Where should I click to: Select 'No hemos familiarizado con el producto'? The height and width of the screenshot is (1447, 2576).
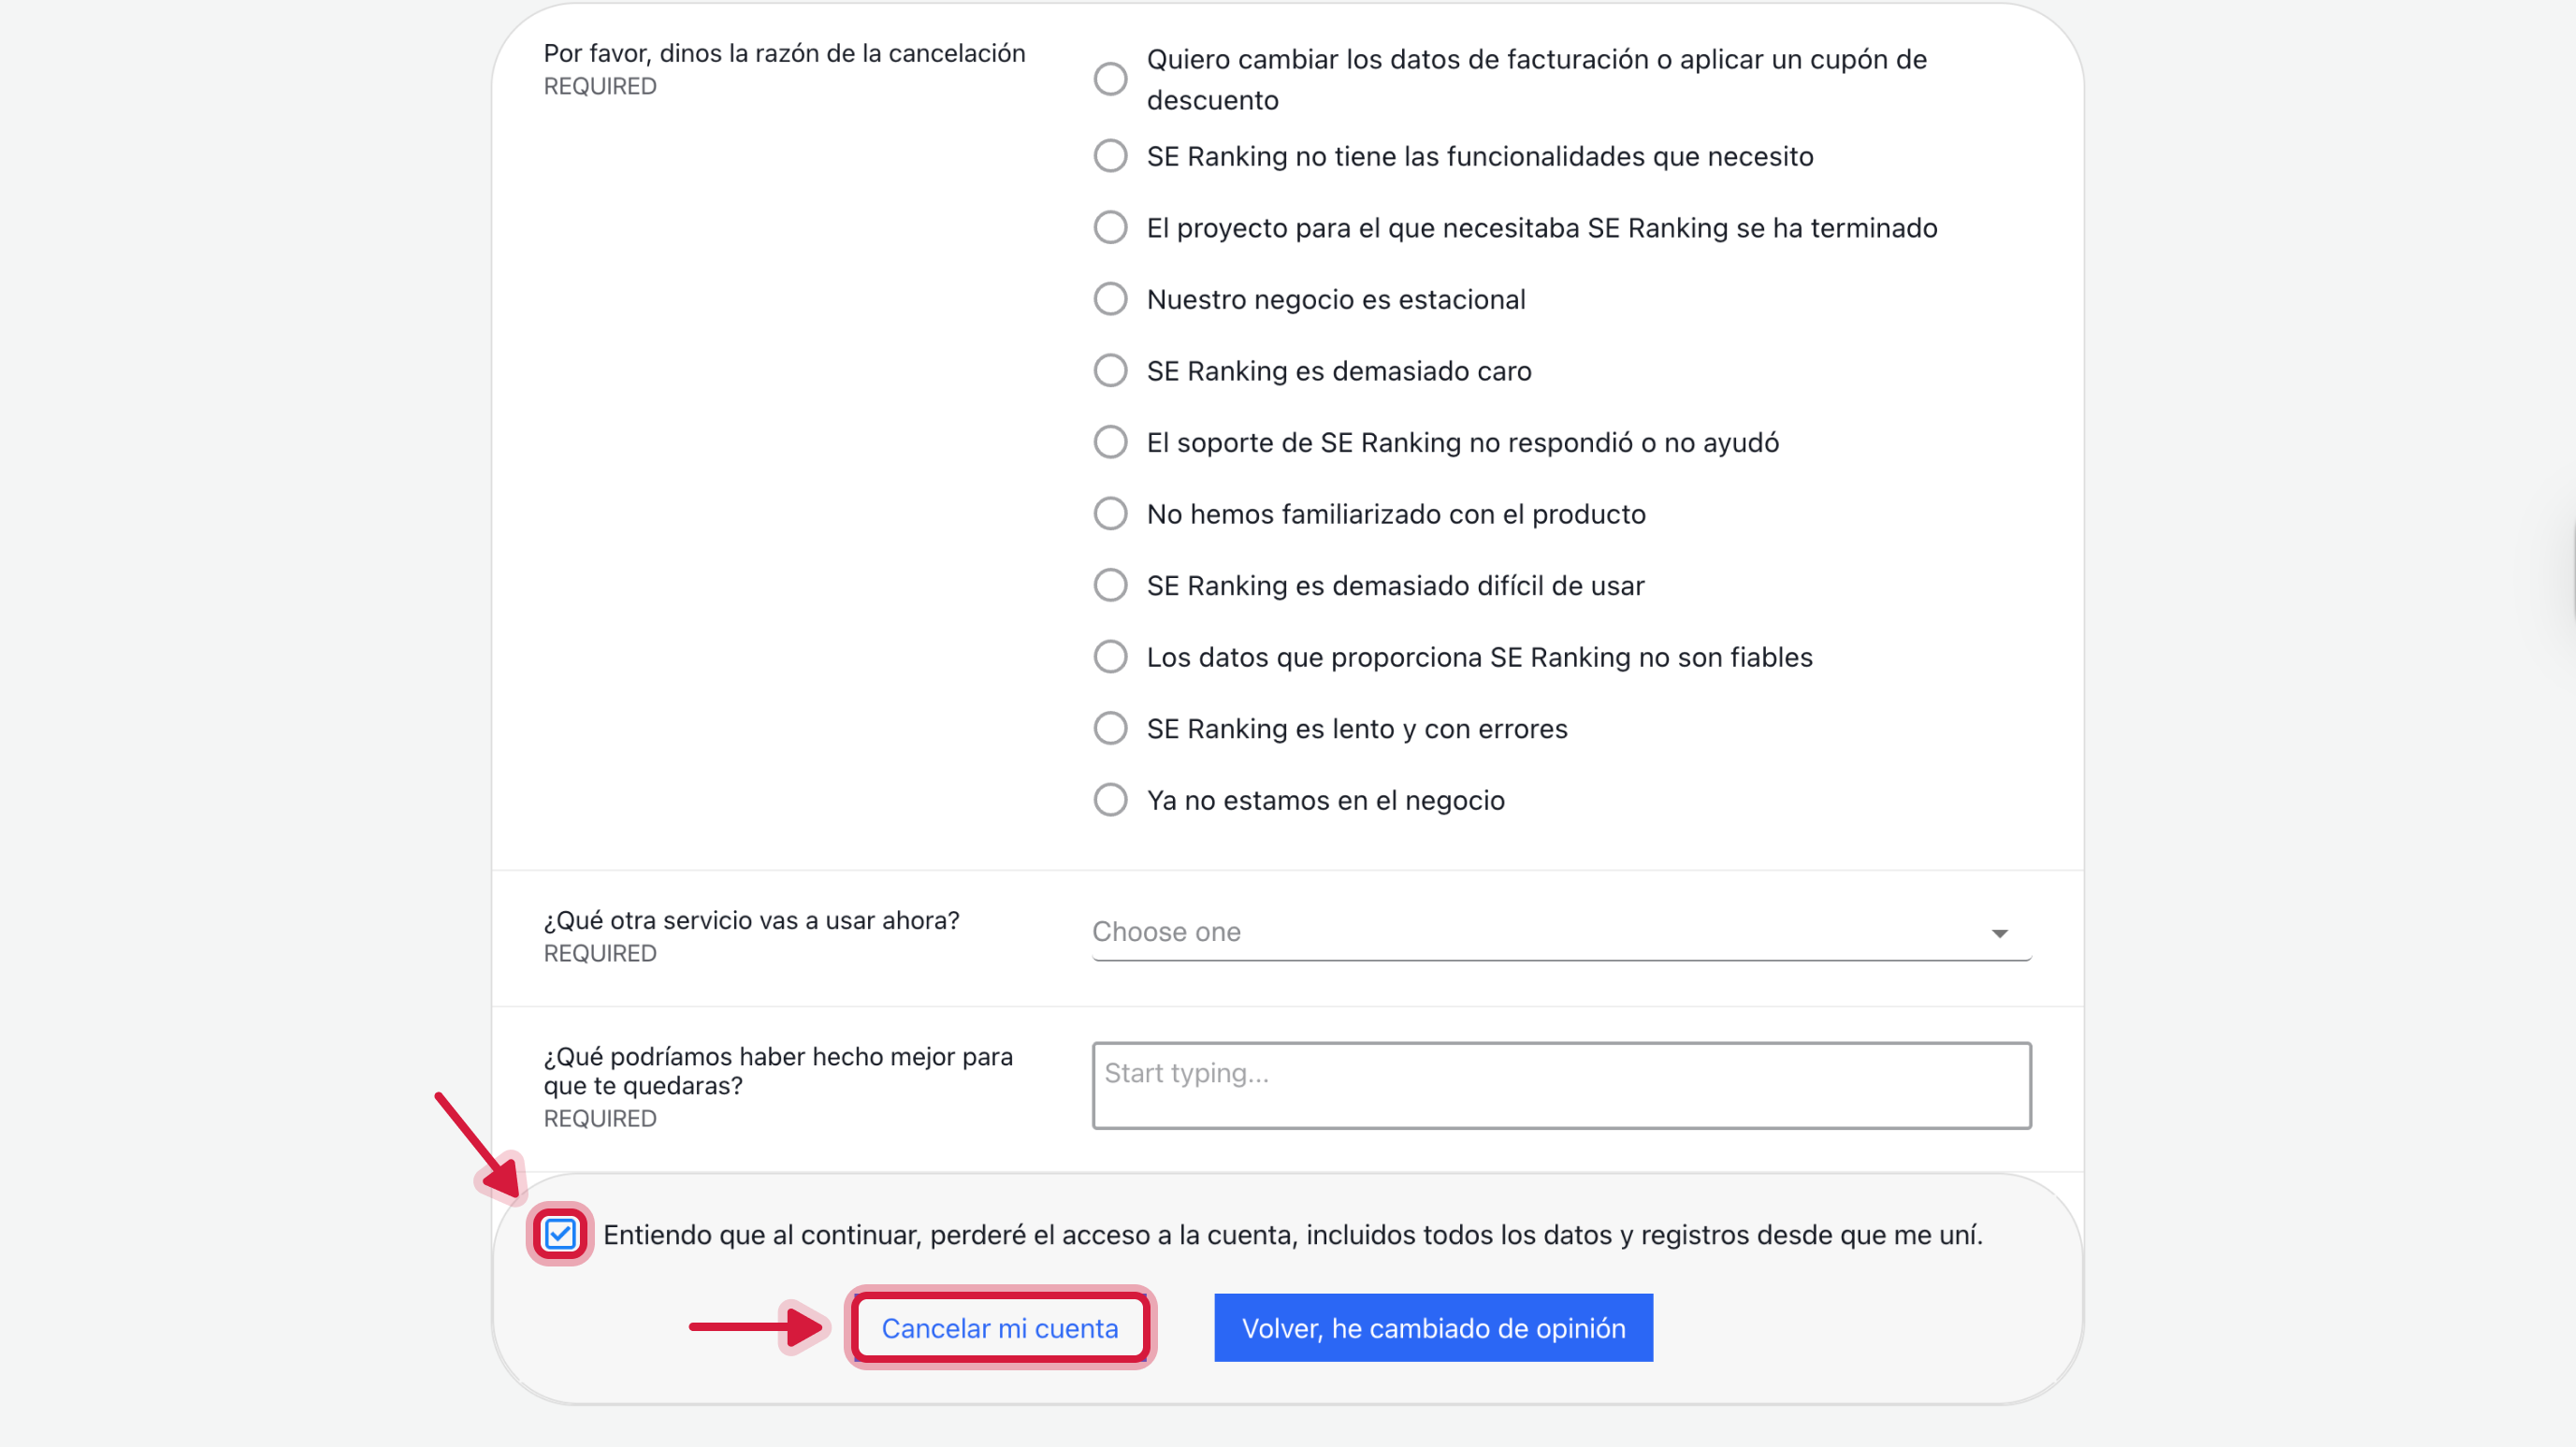pos(1110,514)
